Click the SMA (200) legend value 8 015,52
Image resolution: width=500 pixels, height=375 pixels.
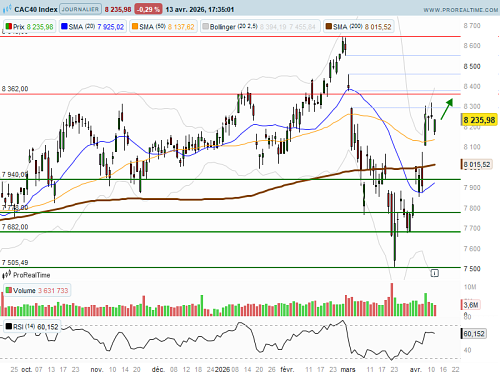(x=378, y=27)
